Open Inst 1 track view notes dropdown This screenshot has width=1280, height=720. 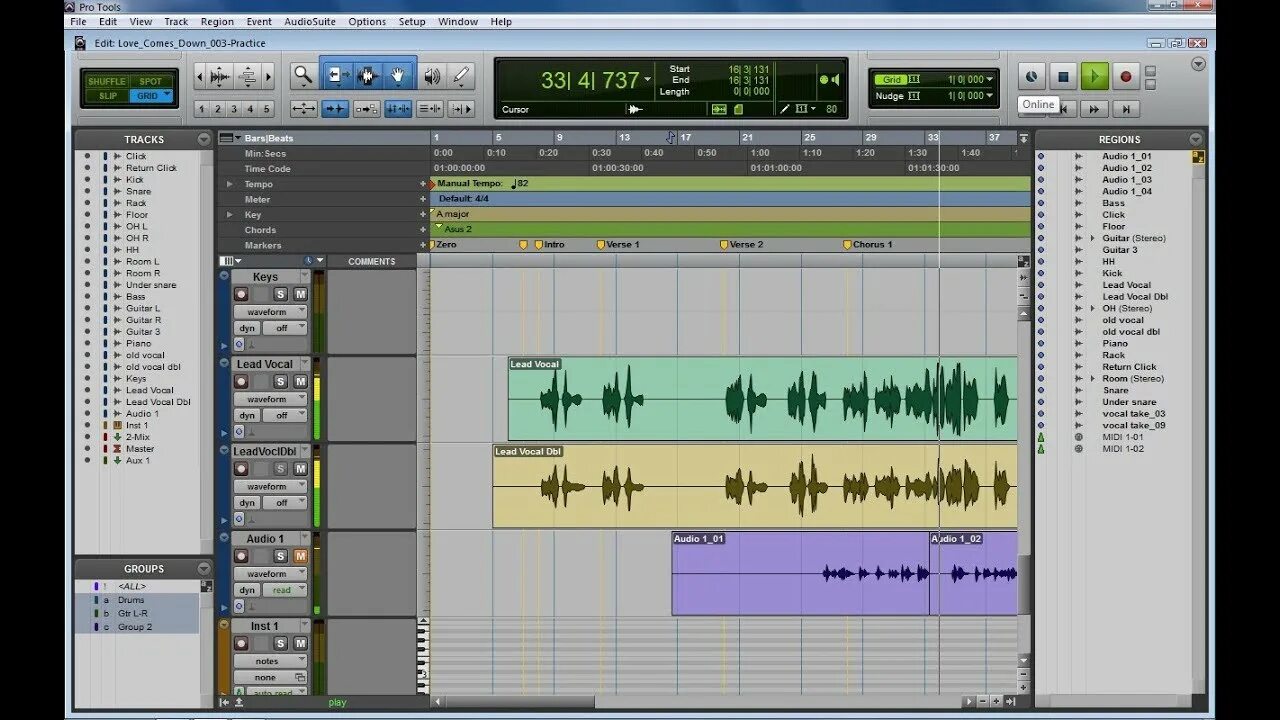[x=271, y=661]
